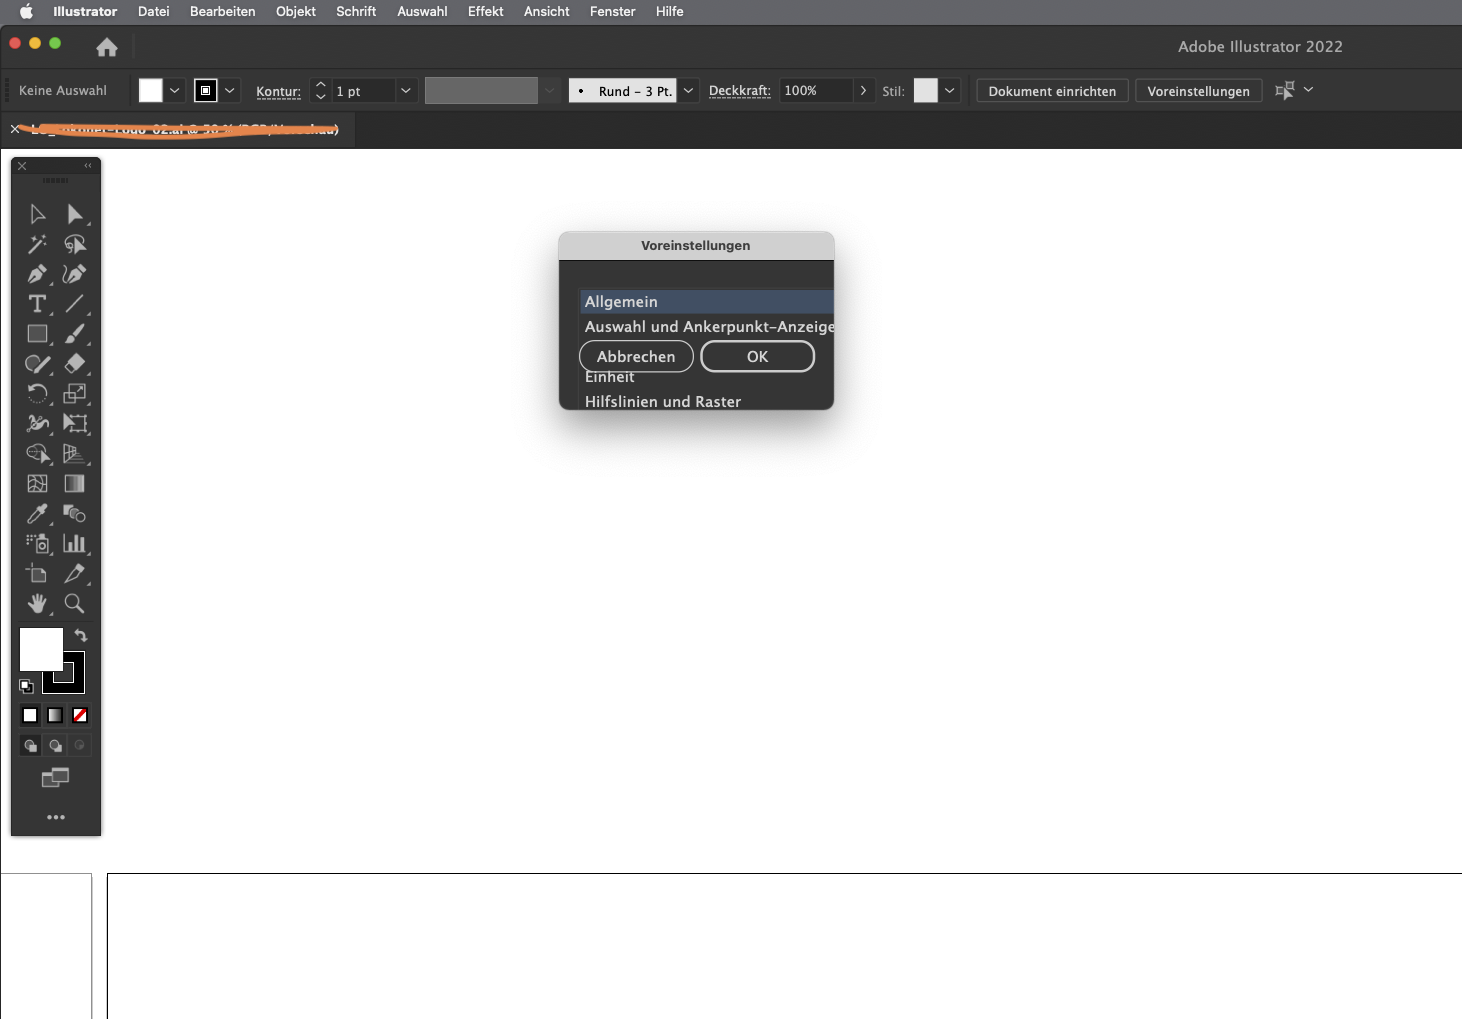Pick the Rectangle tool
This screenshot has height=1019, width=1462.
coord(37,334)
